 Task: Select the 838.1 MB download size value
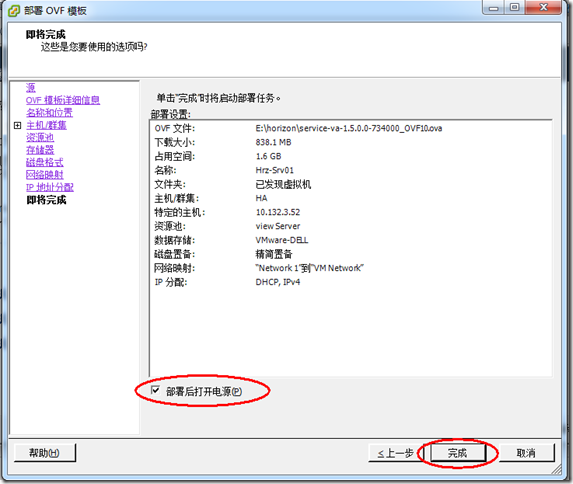pos(273,142)
